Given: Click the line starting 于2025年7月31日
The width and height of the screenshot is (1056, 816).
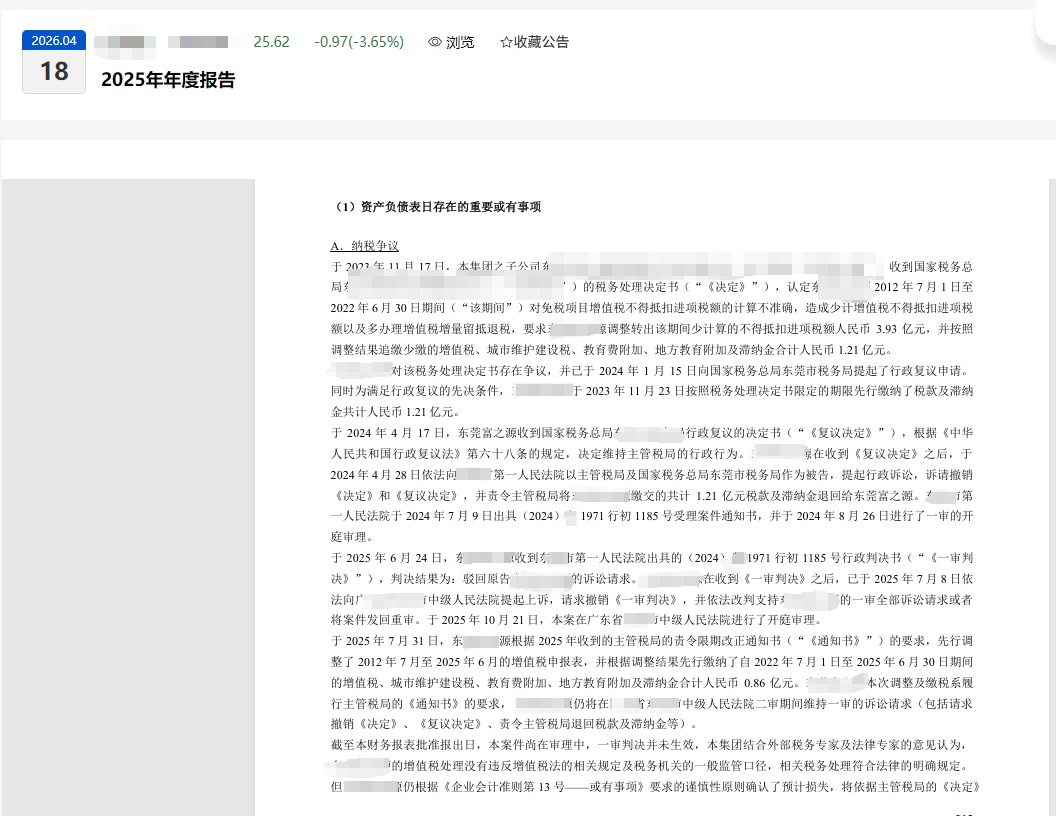Looking at the screenshot, I should (x=651, y=640).
